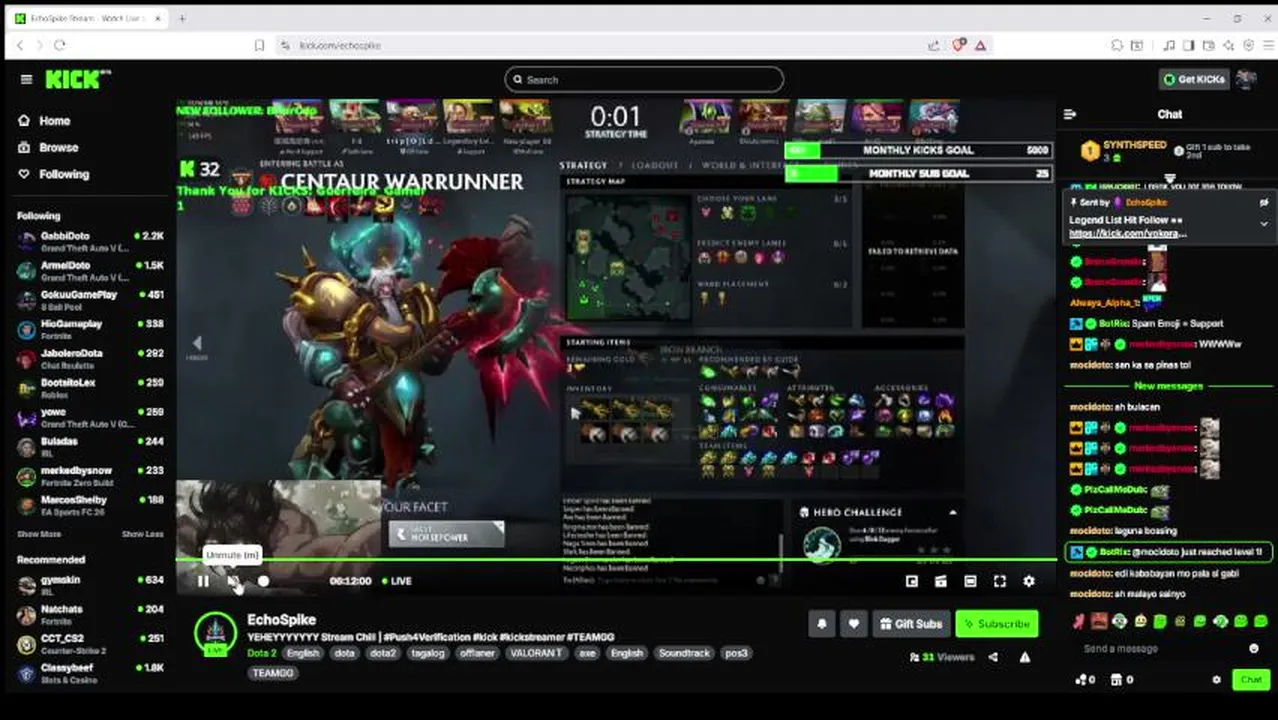
Task: Report the stream via warning triangle icon
Action: tap(1025, 657)
